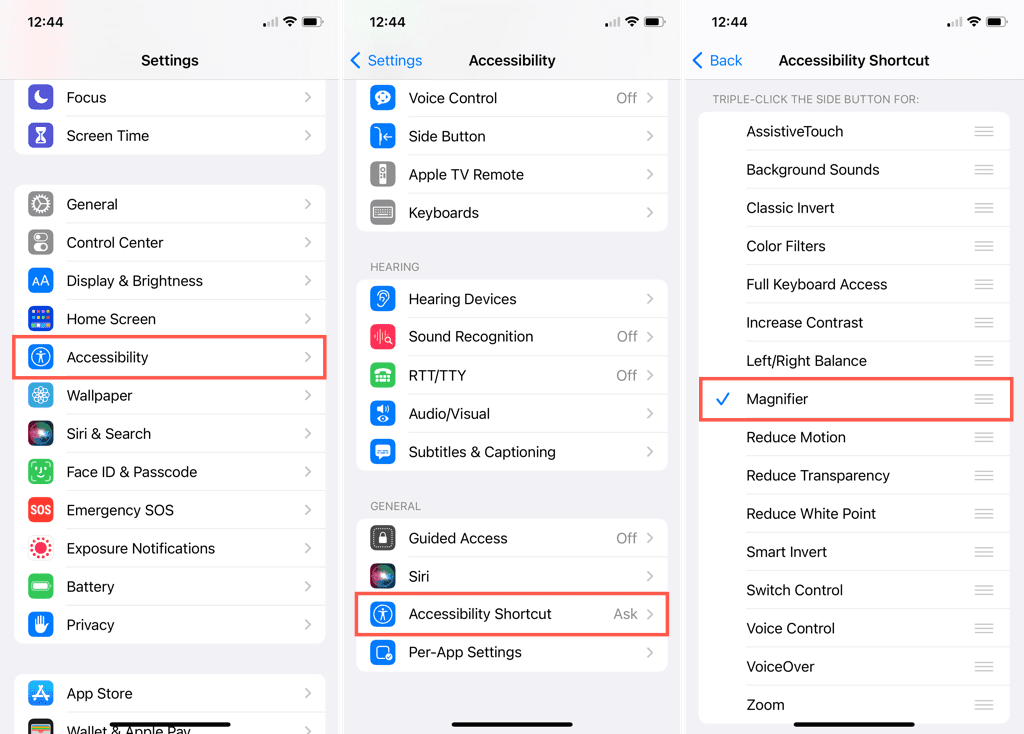Open the Accessibility row in Settings
This screenshot has width=1024, height=734.
click(170, 357)
